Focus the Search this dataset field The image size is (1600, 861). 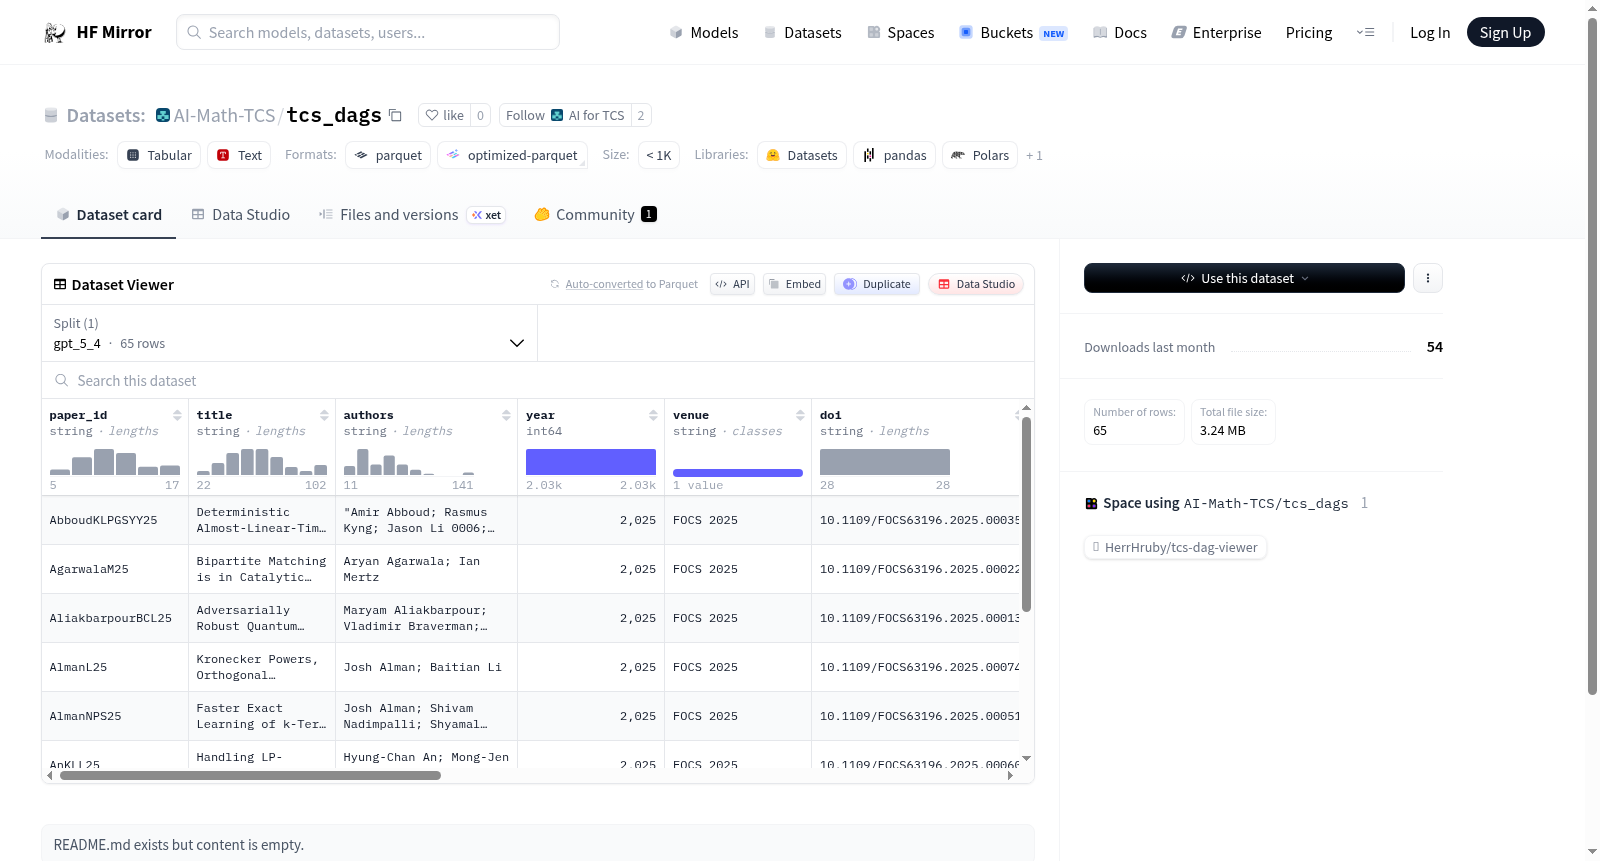tap(538, 380)
